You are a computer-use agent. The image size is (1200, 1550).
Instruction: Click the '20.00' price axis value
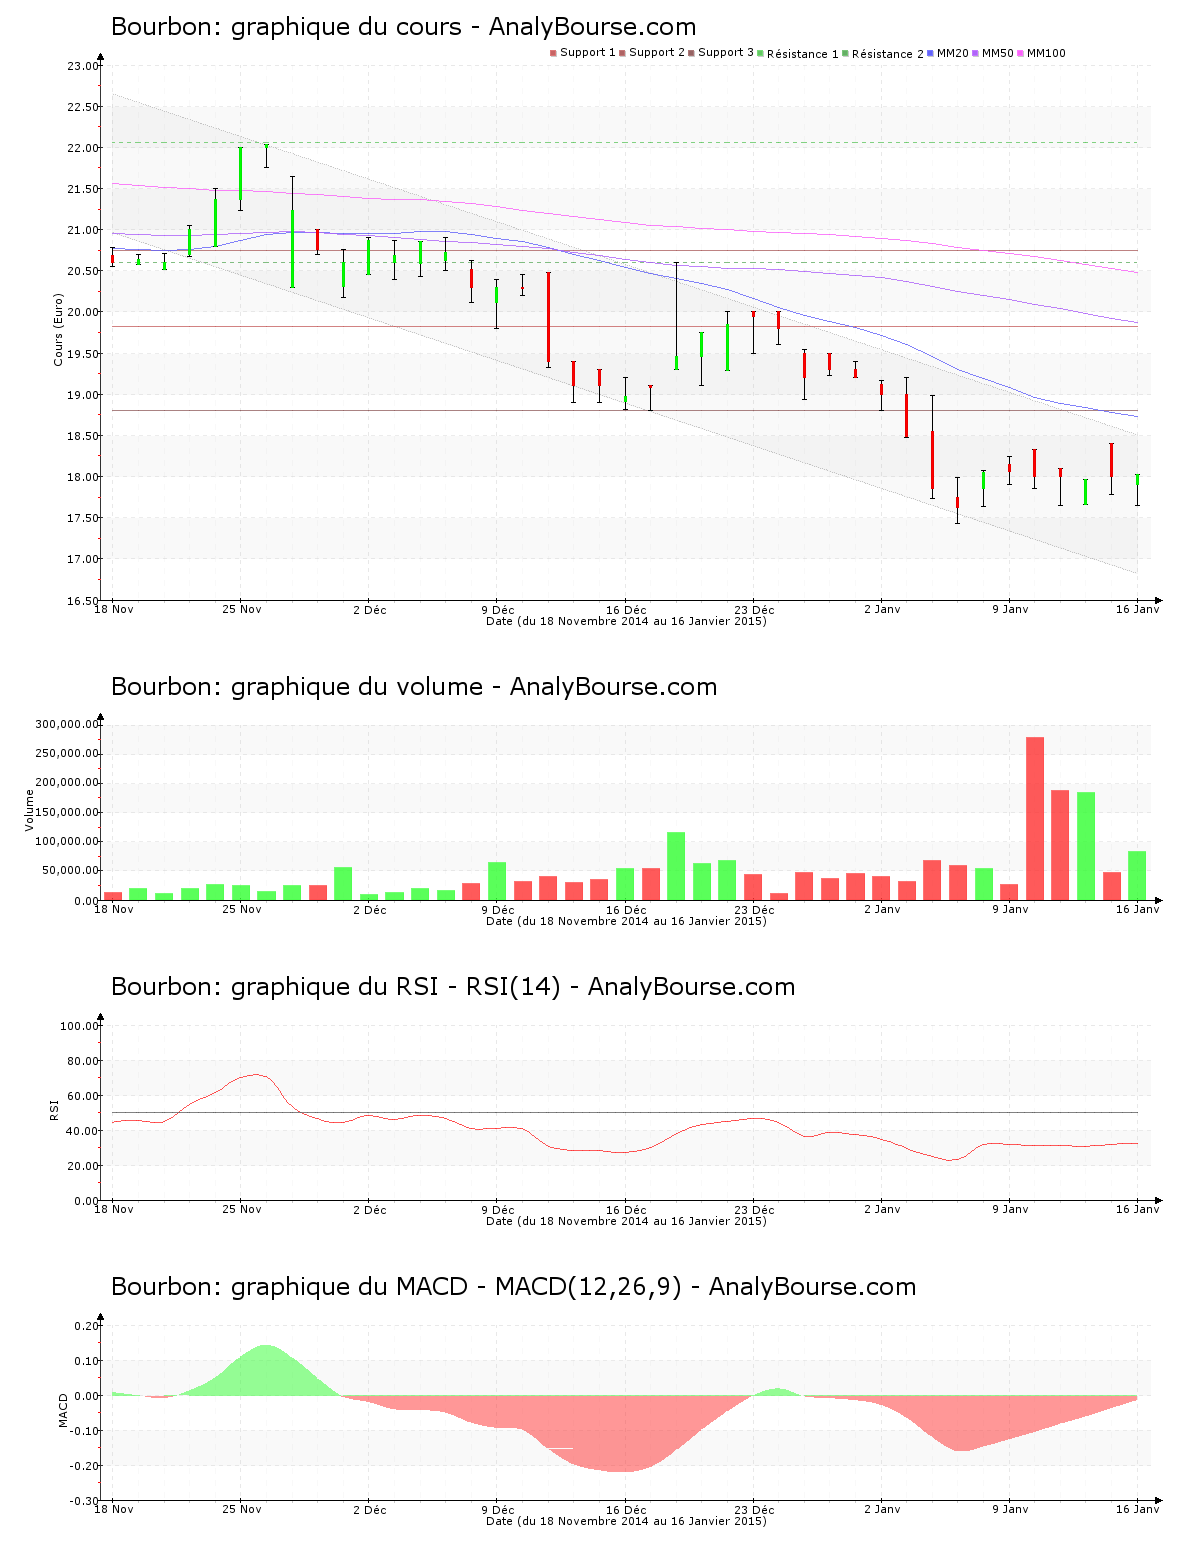[82, 312]
